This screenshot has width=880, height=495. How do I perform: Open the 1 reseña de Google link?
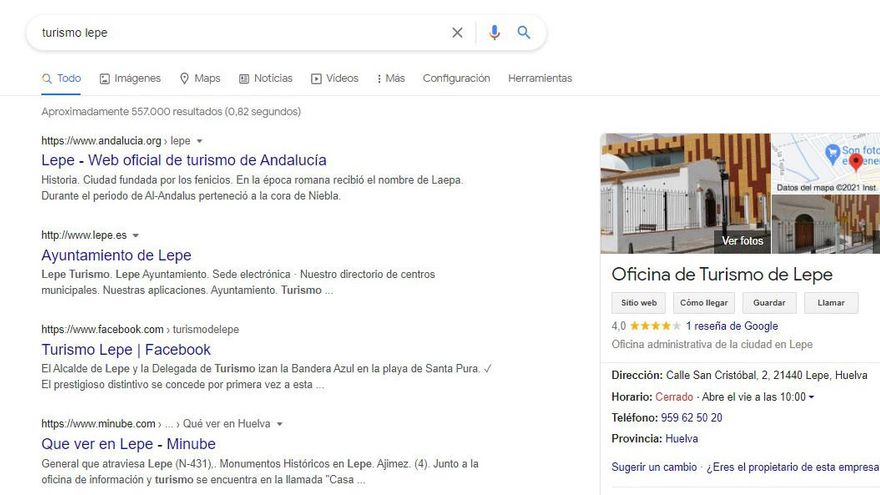click(x=732, y=326)
